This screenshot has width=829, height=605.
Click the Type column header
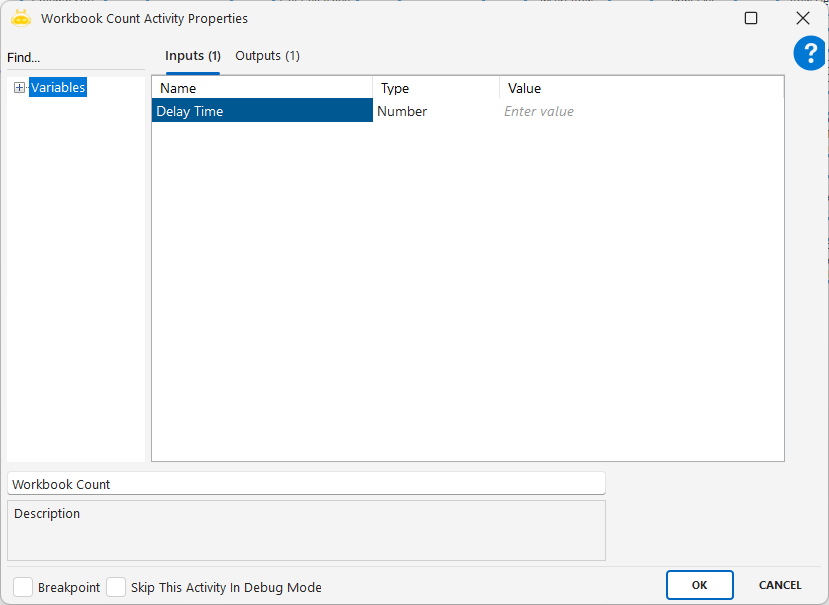pyautogui.click(x=435, y=88)
